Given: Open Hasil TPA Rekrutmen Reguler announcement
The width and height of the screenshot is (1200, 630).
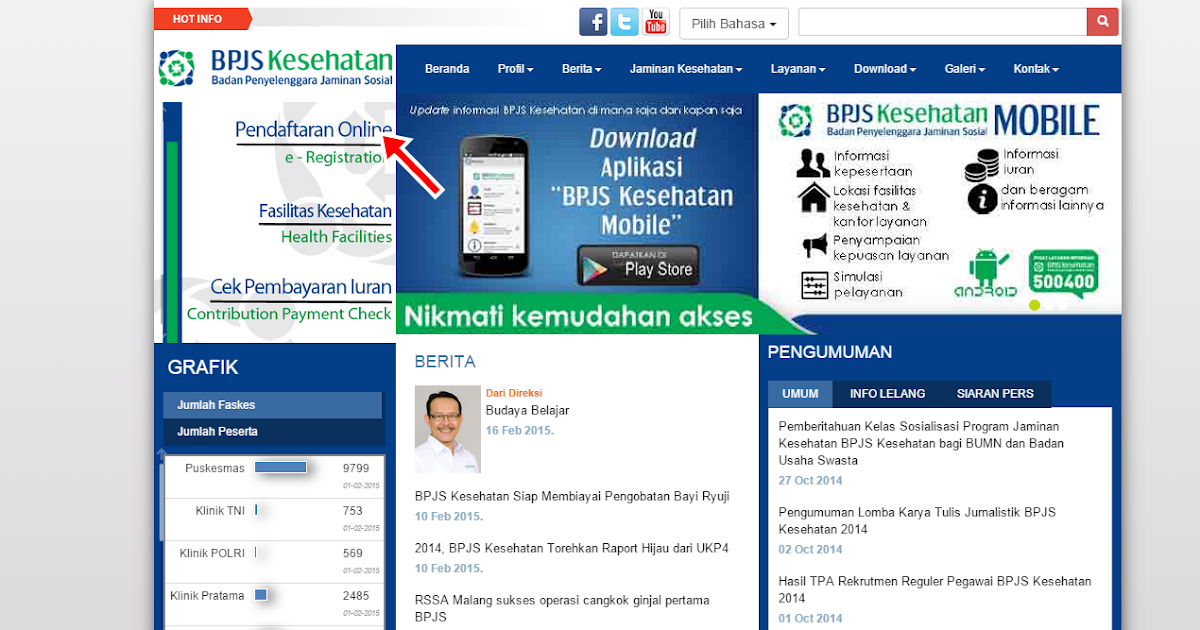Looking at the screenshot, I should coord(935,589).
